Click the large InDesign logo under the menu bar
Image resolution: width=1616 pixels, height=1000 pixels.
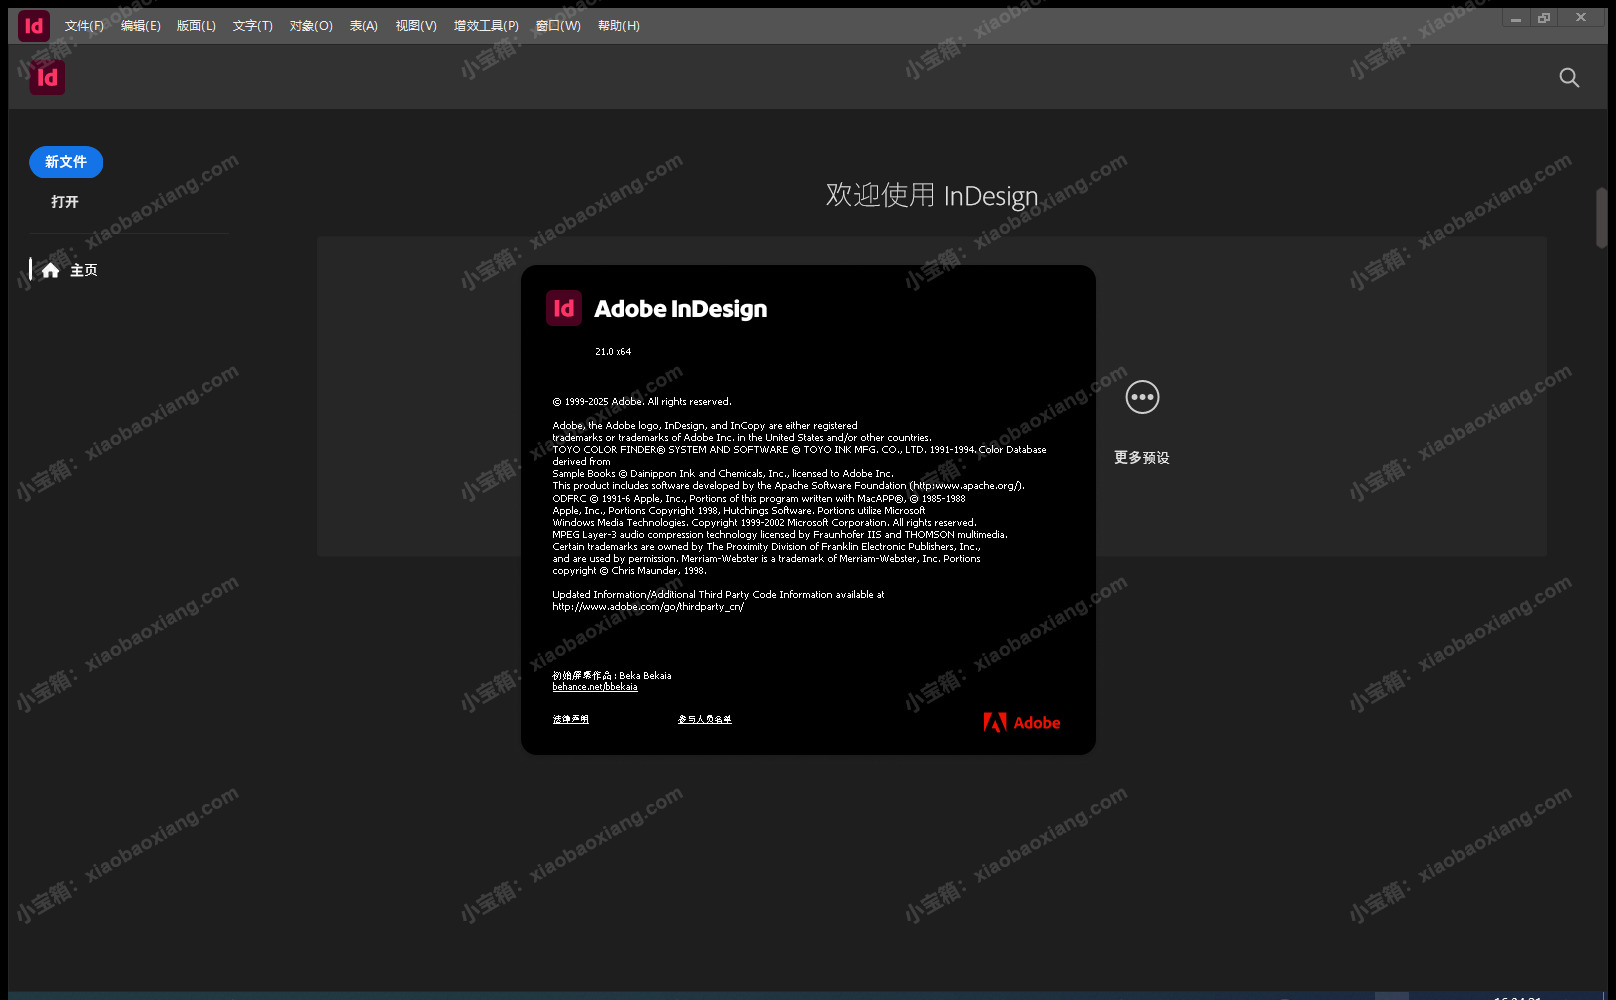pos(47,78)
